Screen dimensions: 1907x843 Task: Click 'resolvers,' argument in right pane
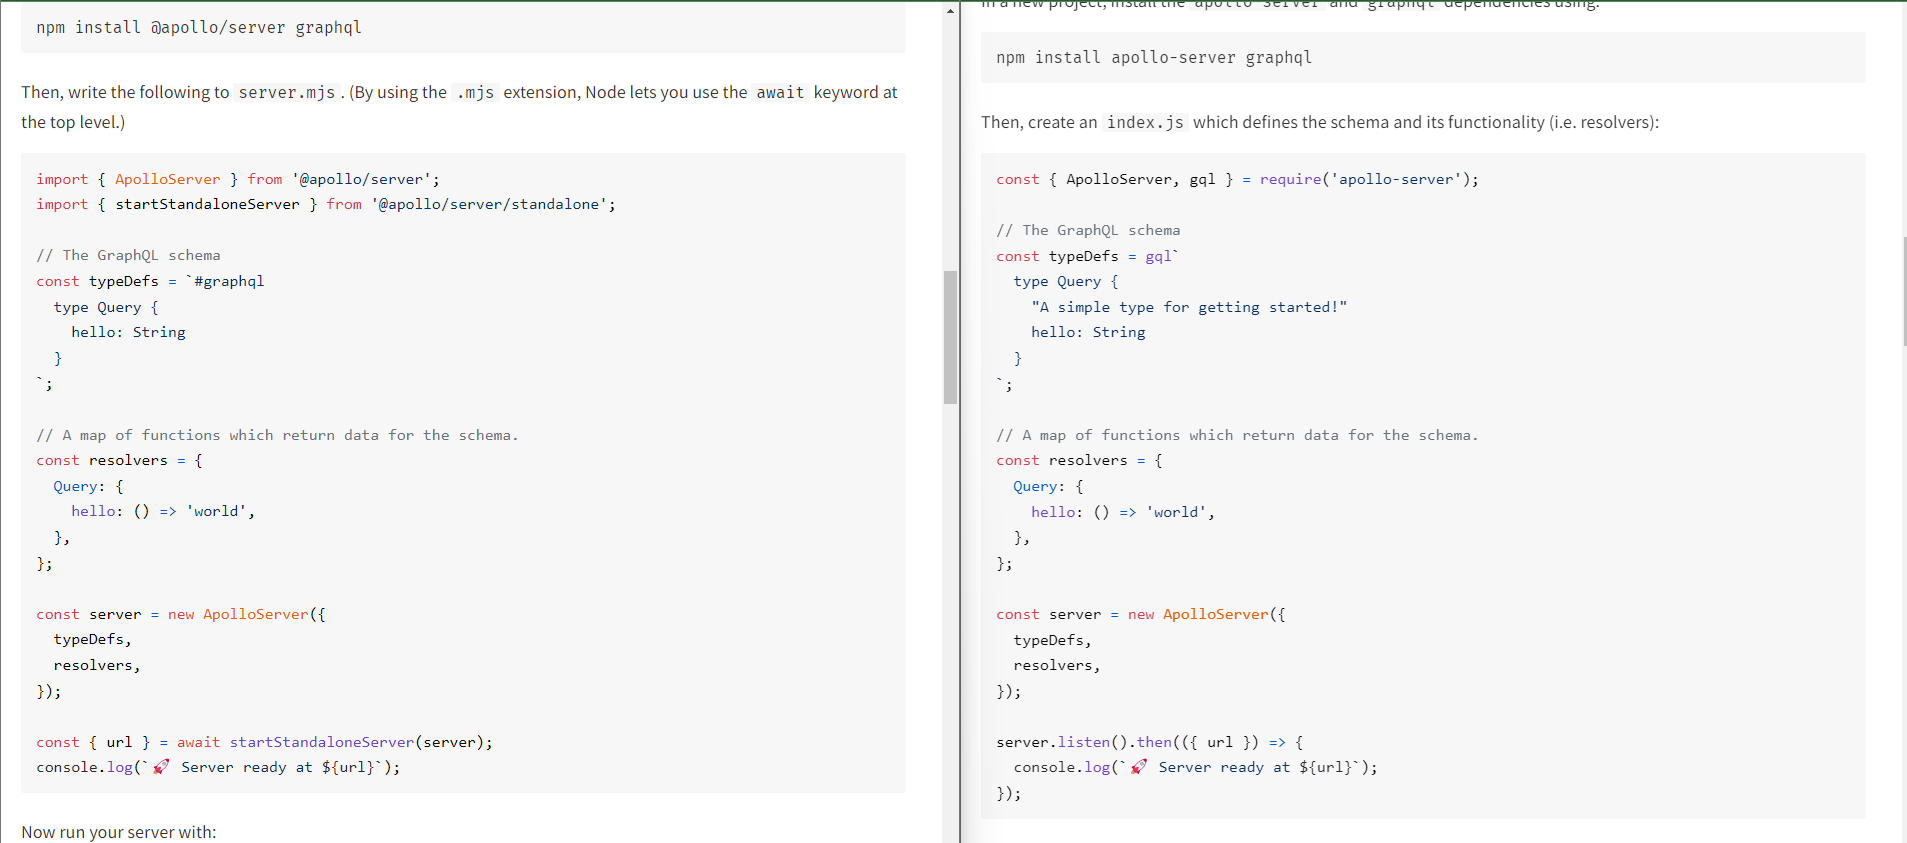coord(1057,665)
